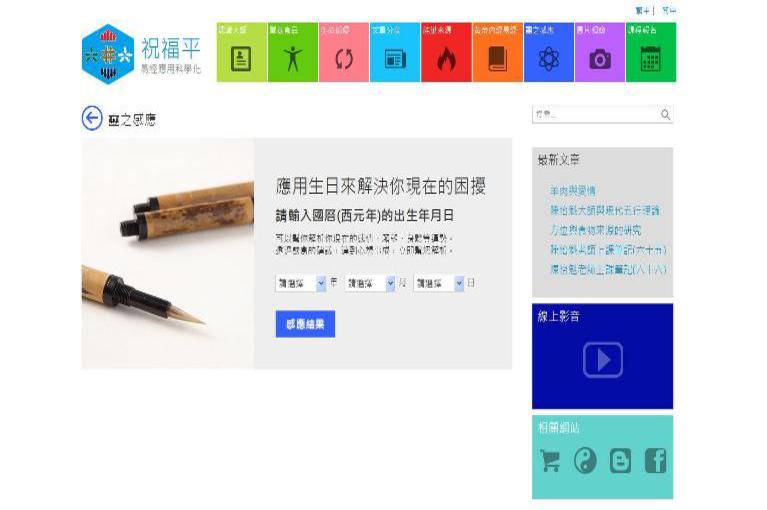Open the first article link 羊肉與愛情
This screenshot has height=510, width=767.
572,191
